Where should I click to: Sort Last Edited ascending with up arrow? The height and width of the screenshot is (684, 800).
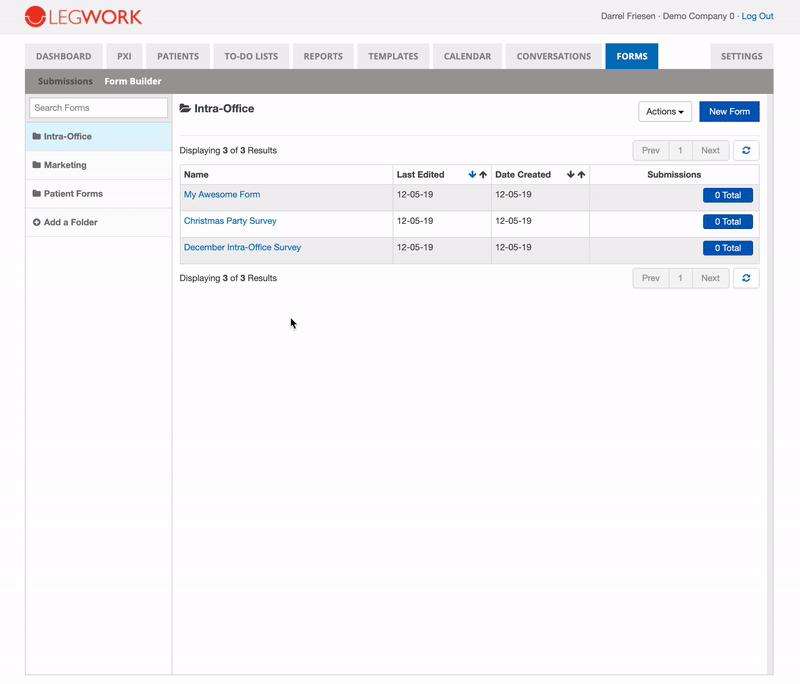tap(483, 174)
